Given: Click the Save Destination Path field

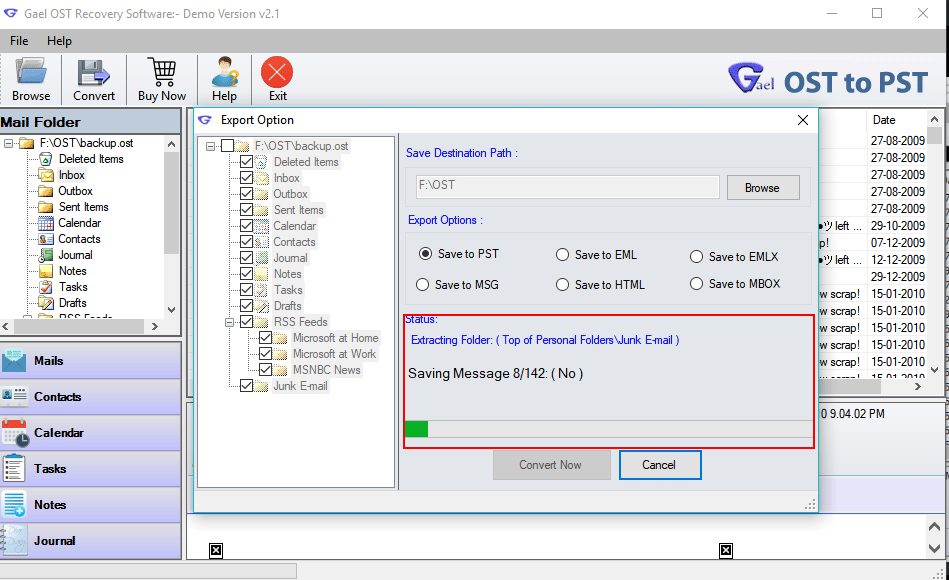Looking at the screenshot, I should [568, 186].
